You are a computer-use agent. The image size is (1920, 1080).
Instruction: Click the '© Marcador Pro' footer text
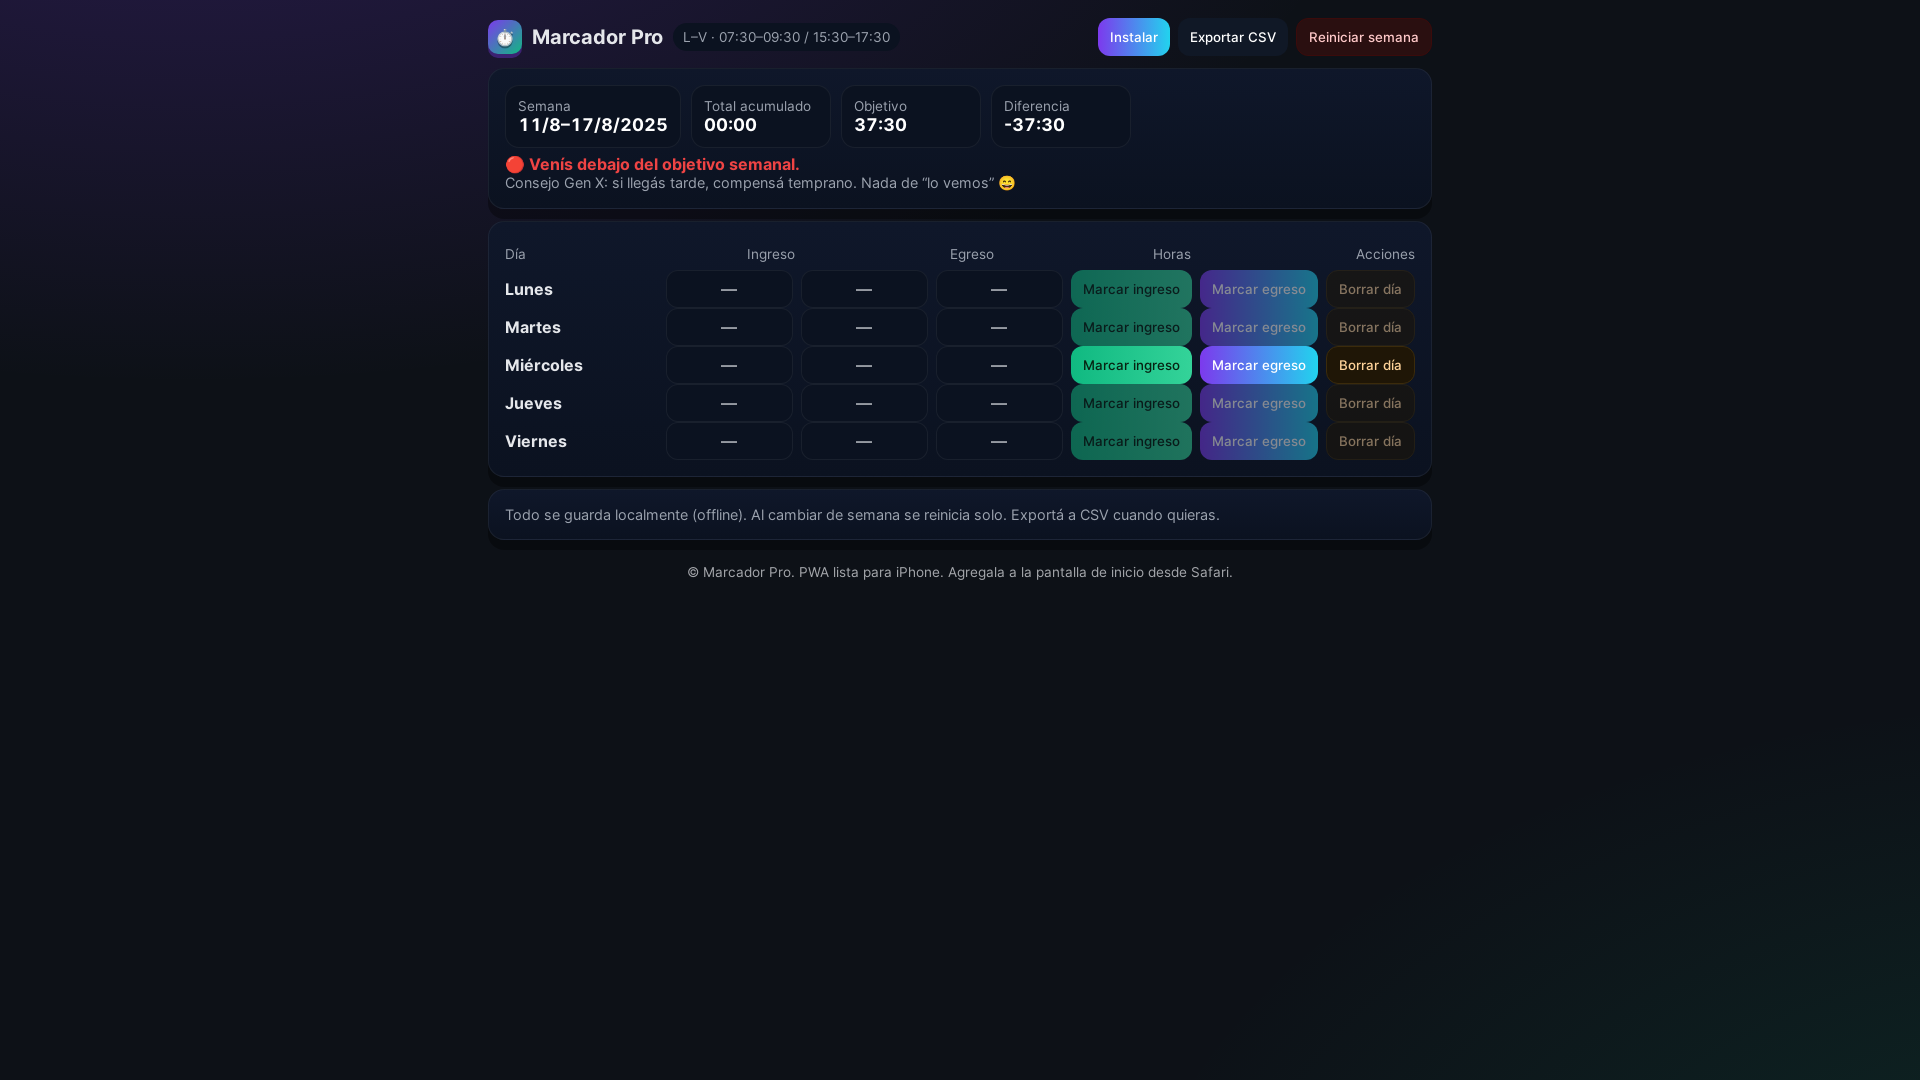[960, 572]
